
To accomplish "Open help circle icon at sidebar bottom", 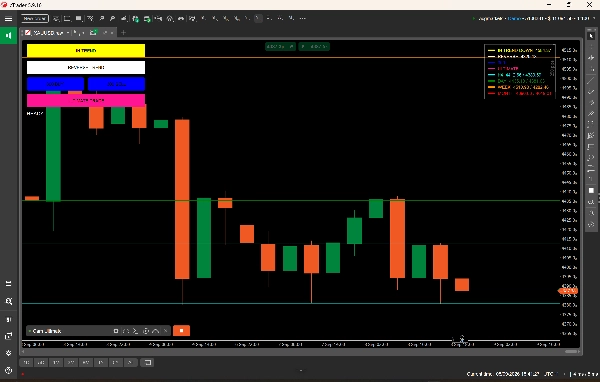I will click(x=8, y=370).
